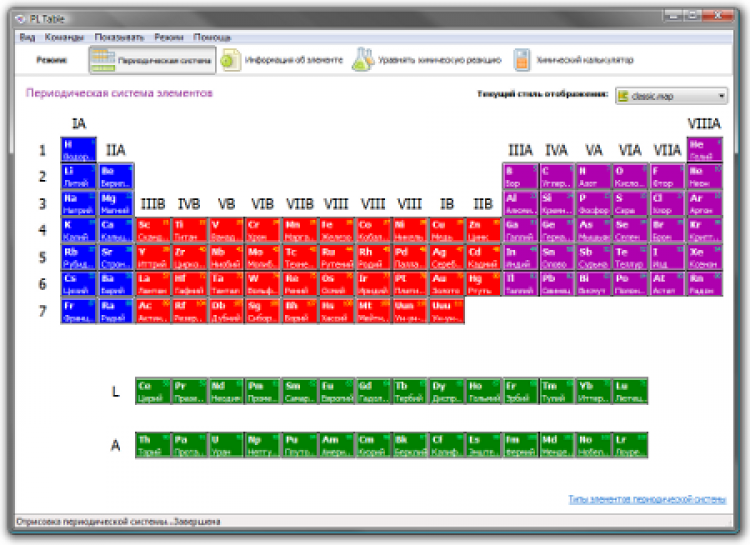Select the lithium Li element cell

pyautogui.click(x=78, y=177)
